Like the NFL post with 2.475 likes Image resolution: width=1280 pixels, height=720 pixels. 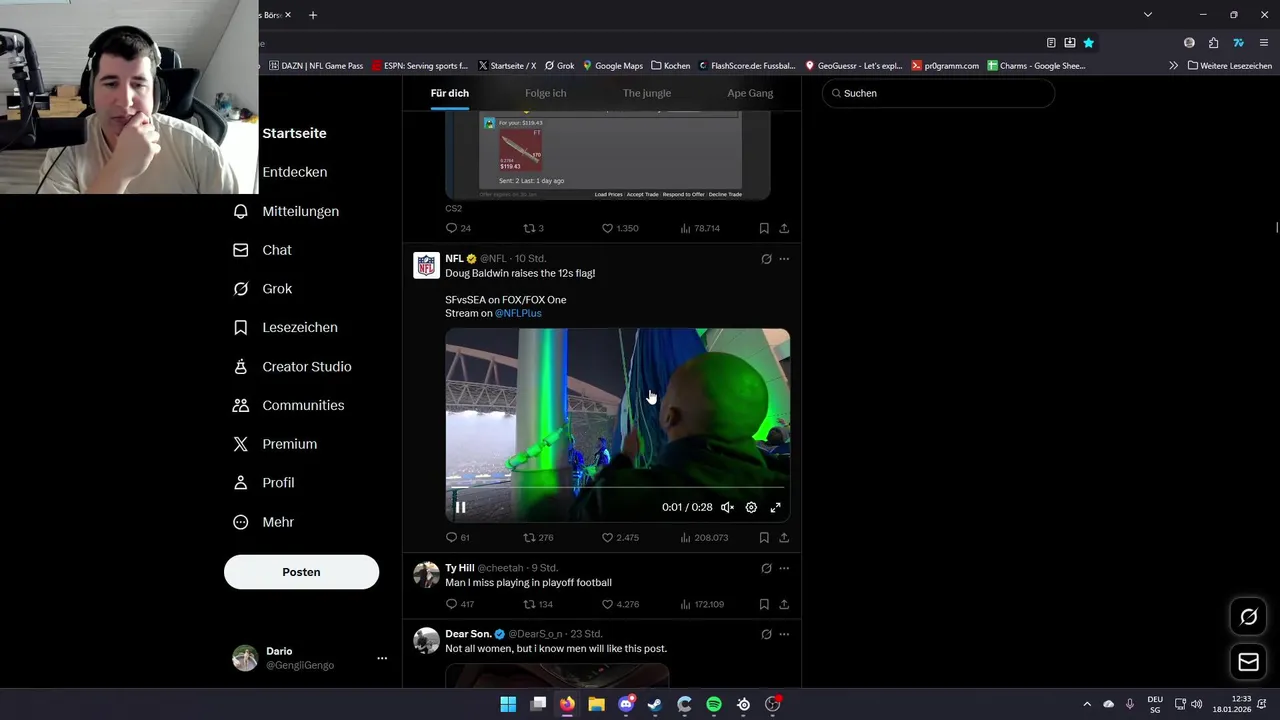coord(619,537)
